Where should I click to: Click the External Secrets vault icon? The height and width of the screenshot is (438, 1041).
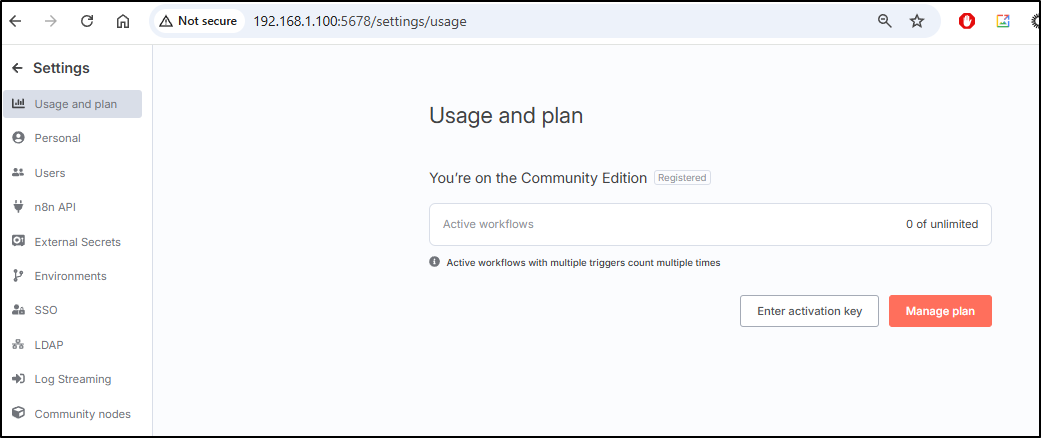19,242
